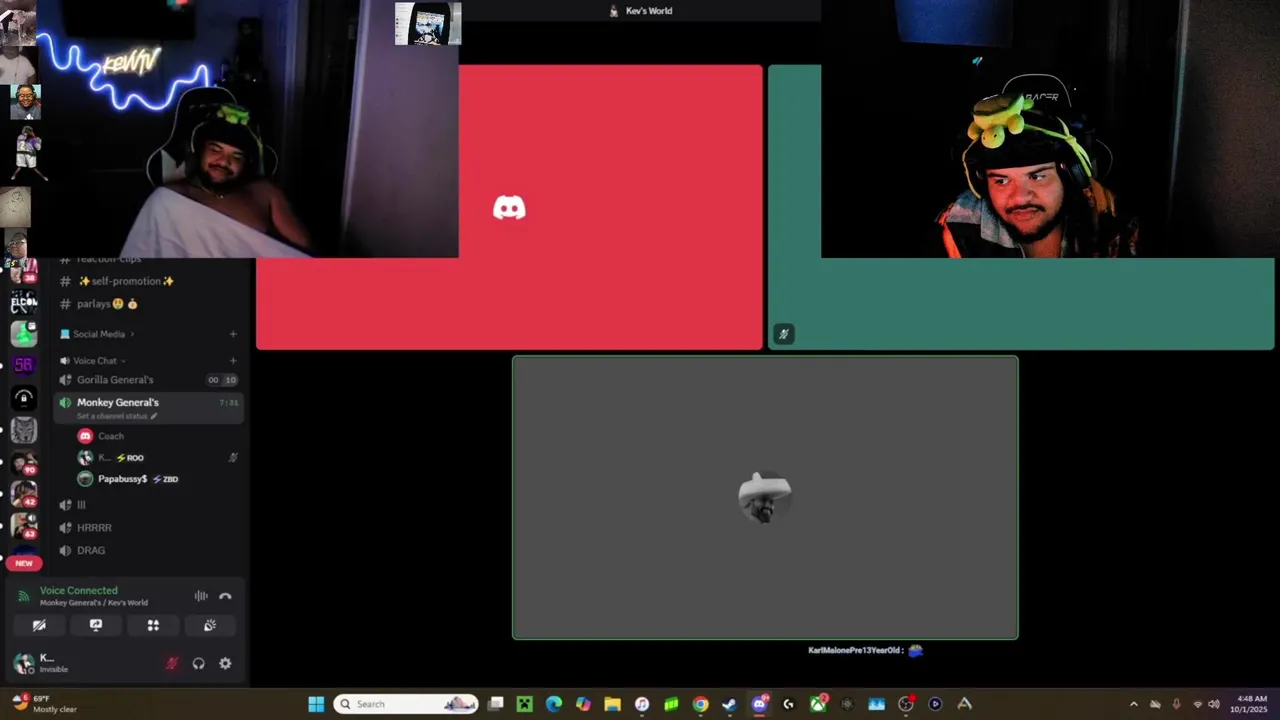This screenshot has width=1280, height=720.
Task: Open Steam from taskbar
Action: 730,704
